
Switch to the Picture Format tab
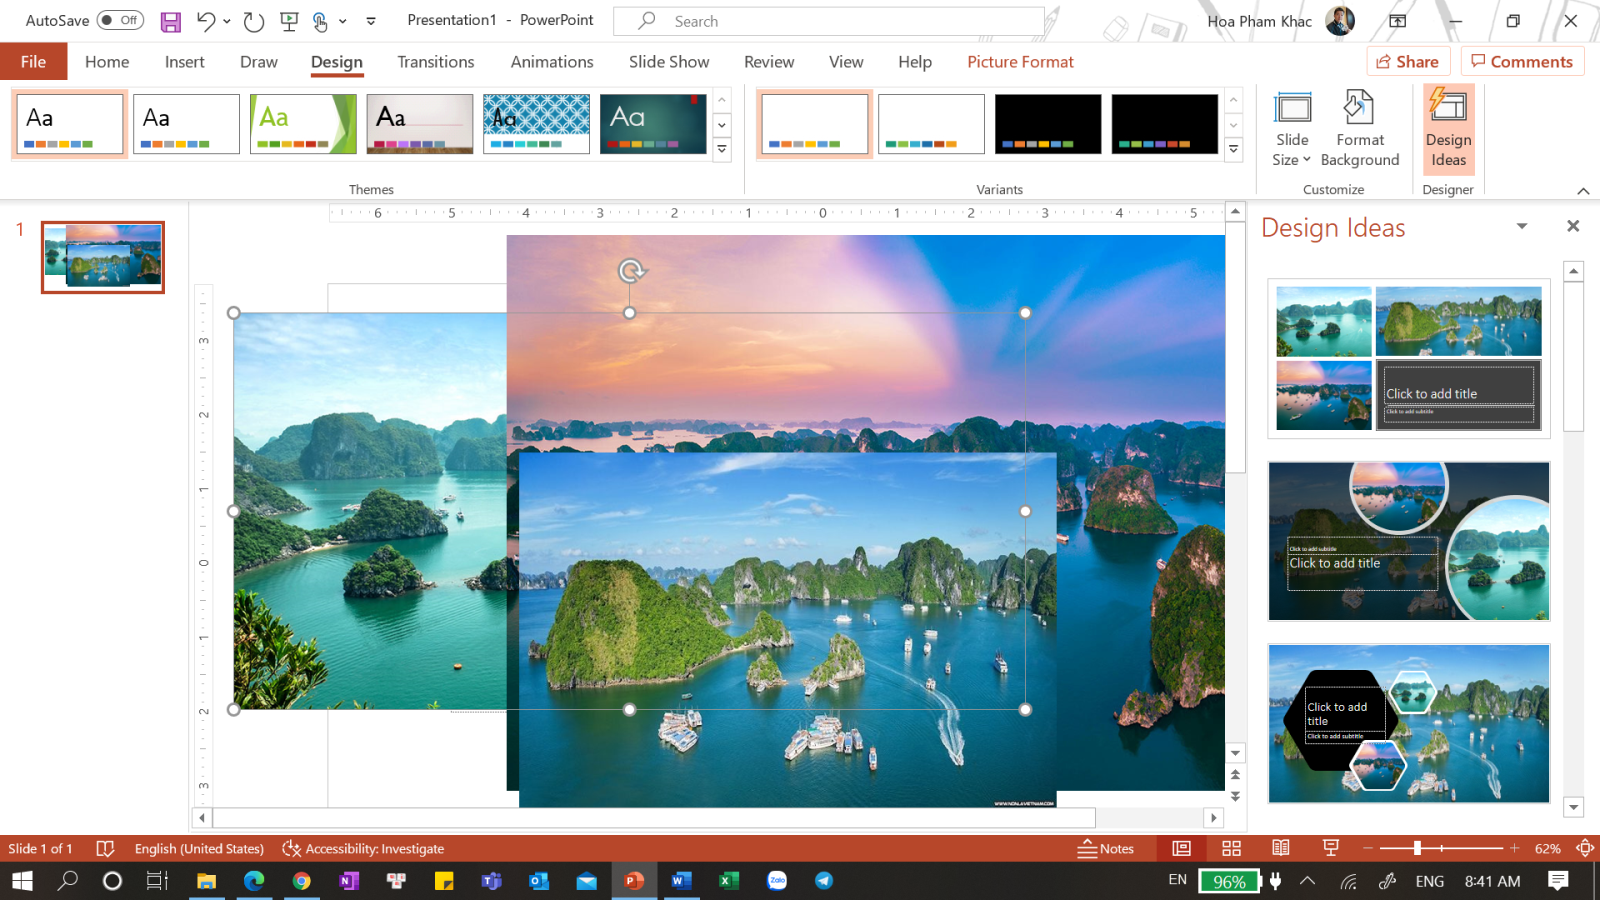(1020, 61)
